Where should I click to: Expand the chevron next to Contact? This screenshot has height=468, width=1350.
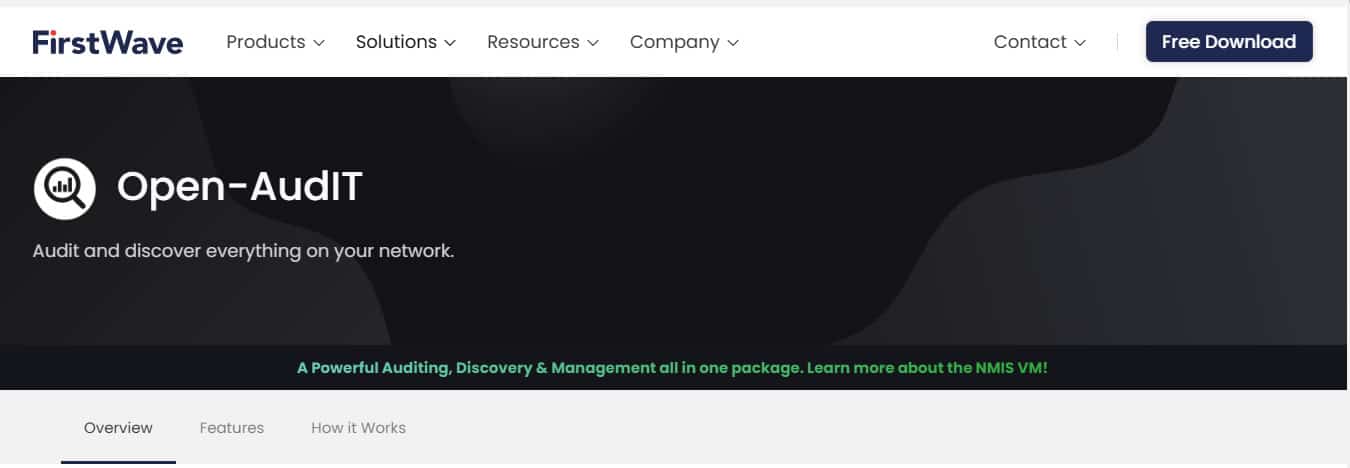coord(1080,43)
